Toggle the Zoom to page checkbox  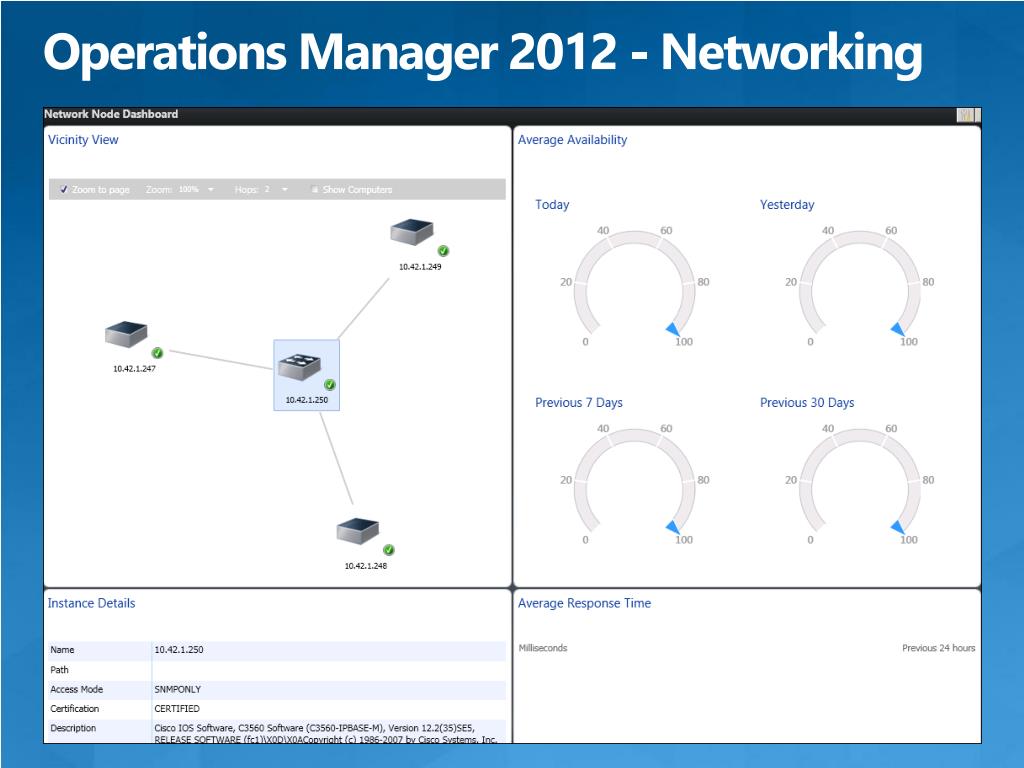pyautogui.click(x=63, y=189)
